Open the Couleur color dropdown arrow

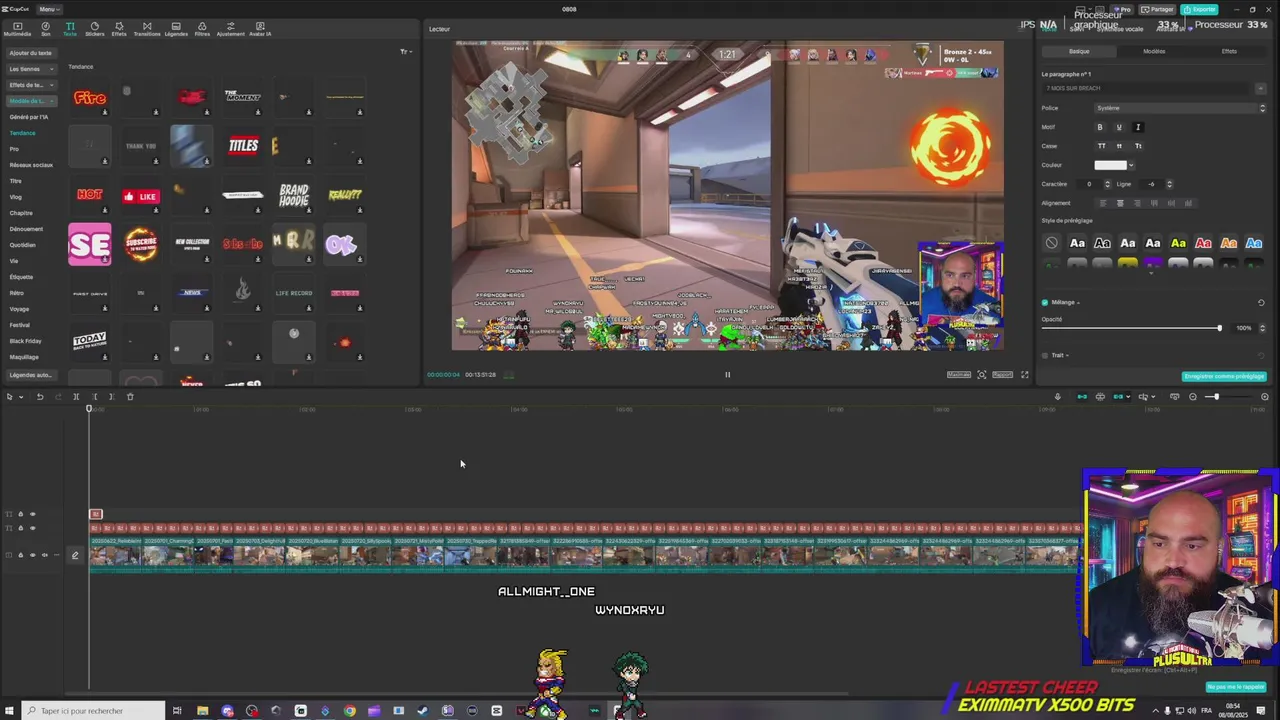pyautogui.click(x=1131, y=165)
